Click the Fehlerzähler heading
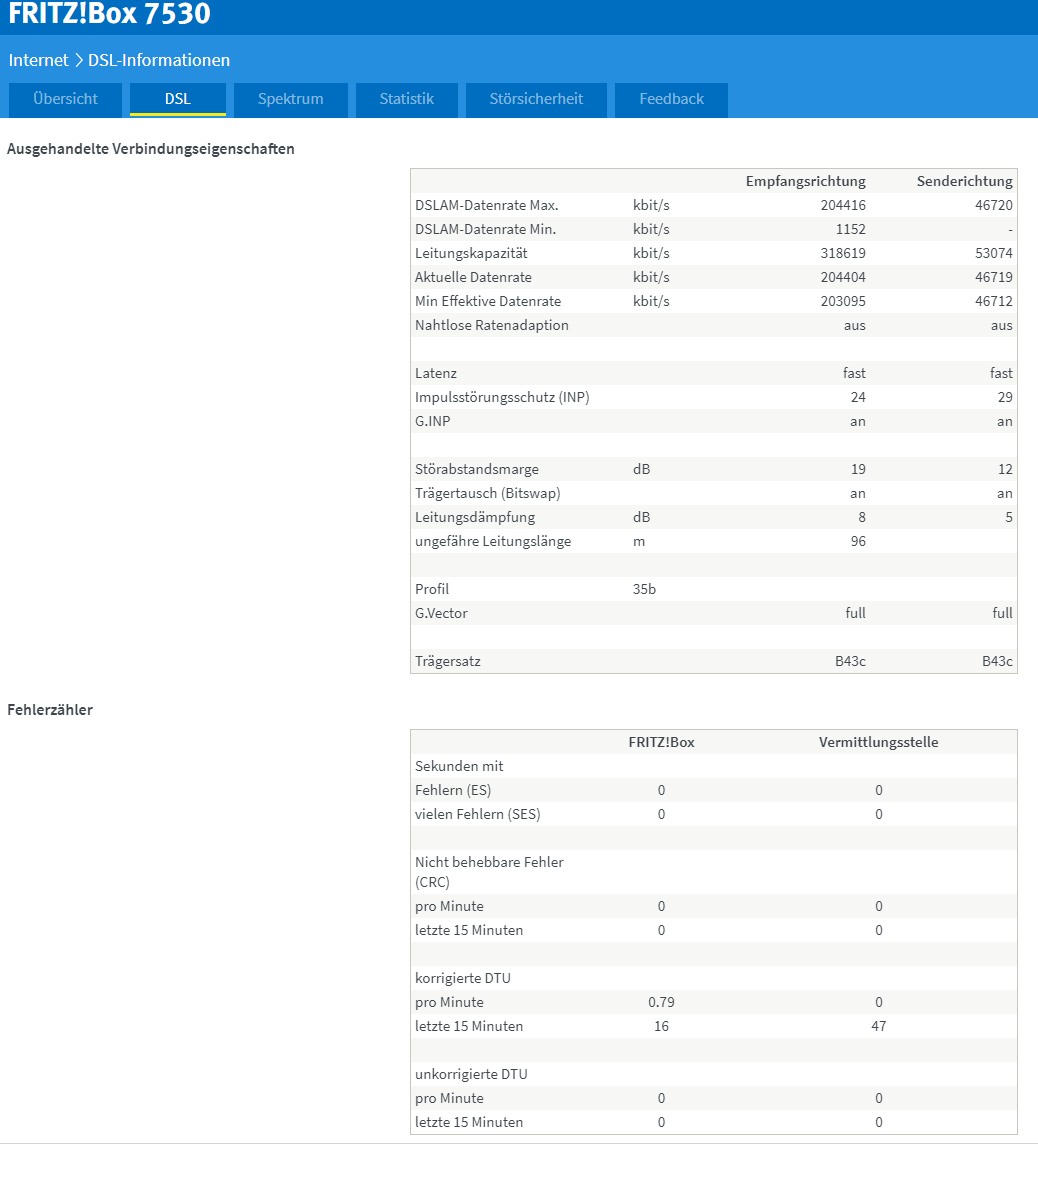Image resolution: width=1038 pixels, height=1186 pixels. click(x=50, y=710)
